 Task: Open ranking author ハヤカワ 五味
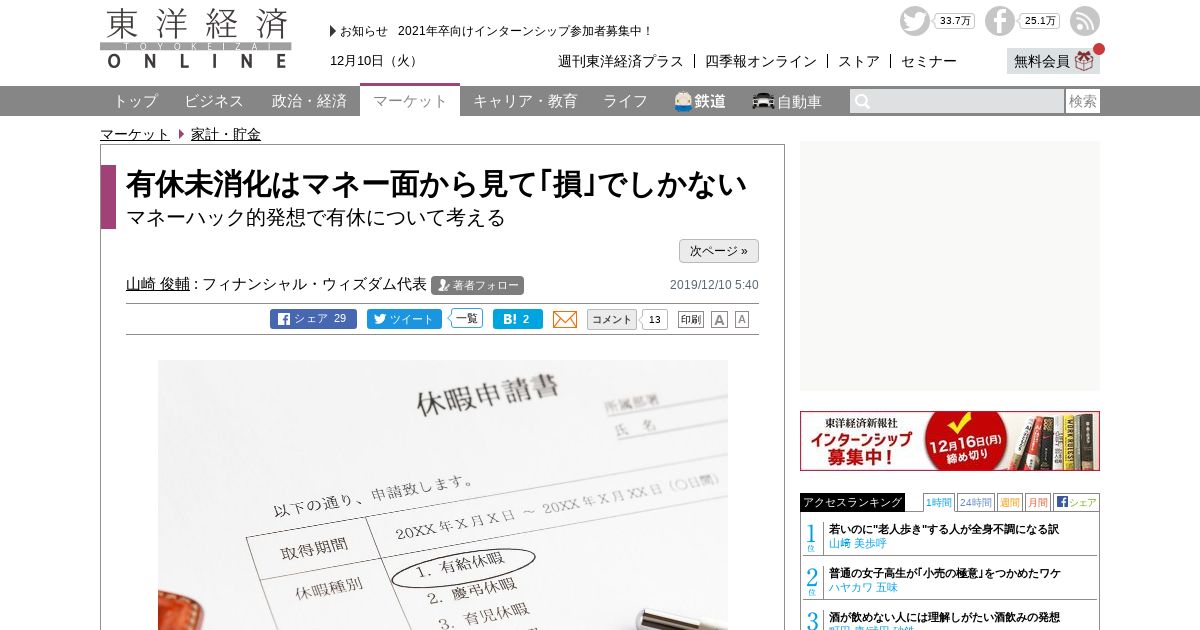[863, 587]
